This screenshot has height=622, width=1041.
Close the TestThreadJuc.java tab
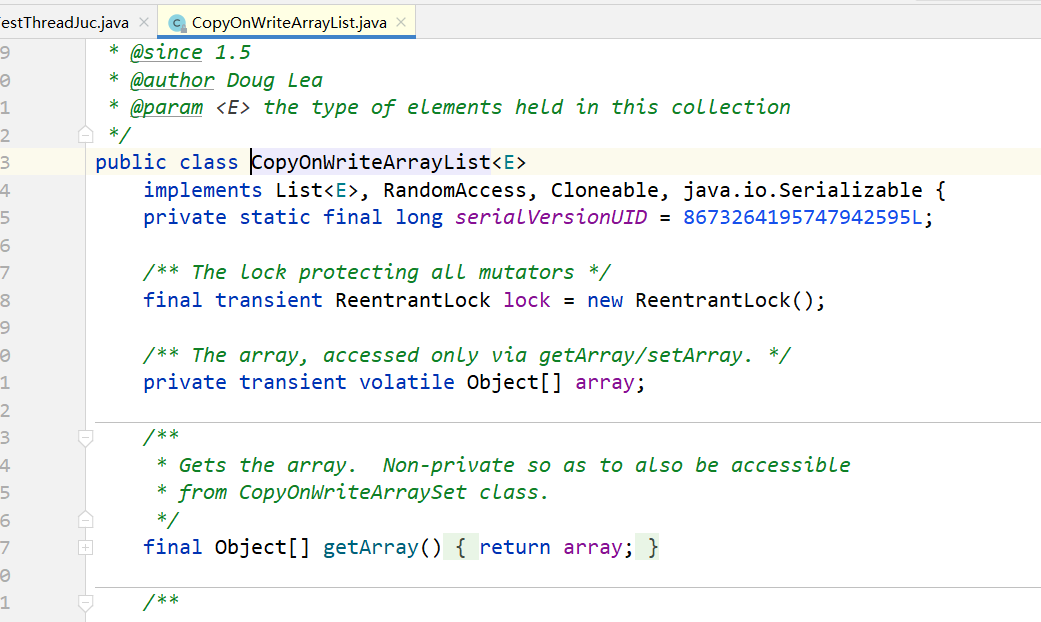(143, 22)
